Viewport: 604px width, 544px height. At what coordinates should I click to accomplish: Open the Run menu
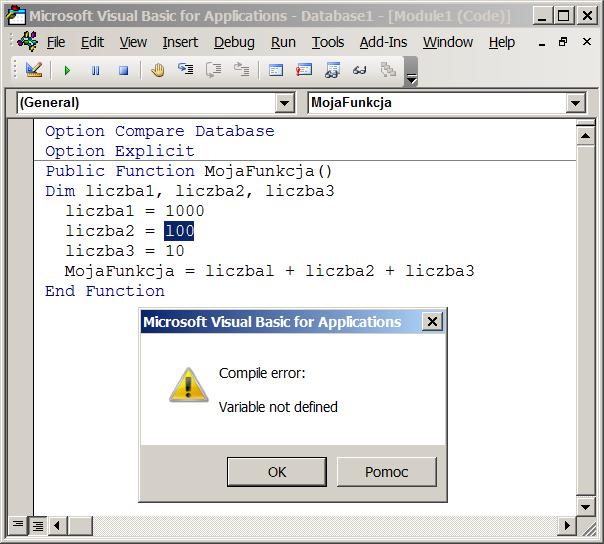click(283, 42)
